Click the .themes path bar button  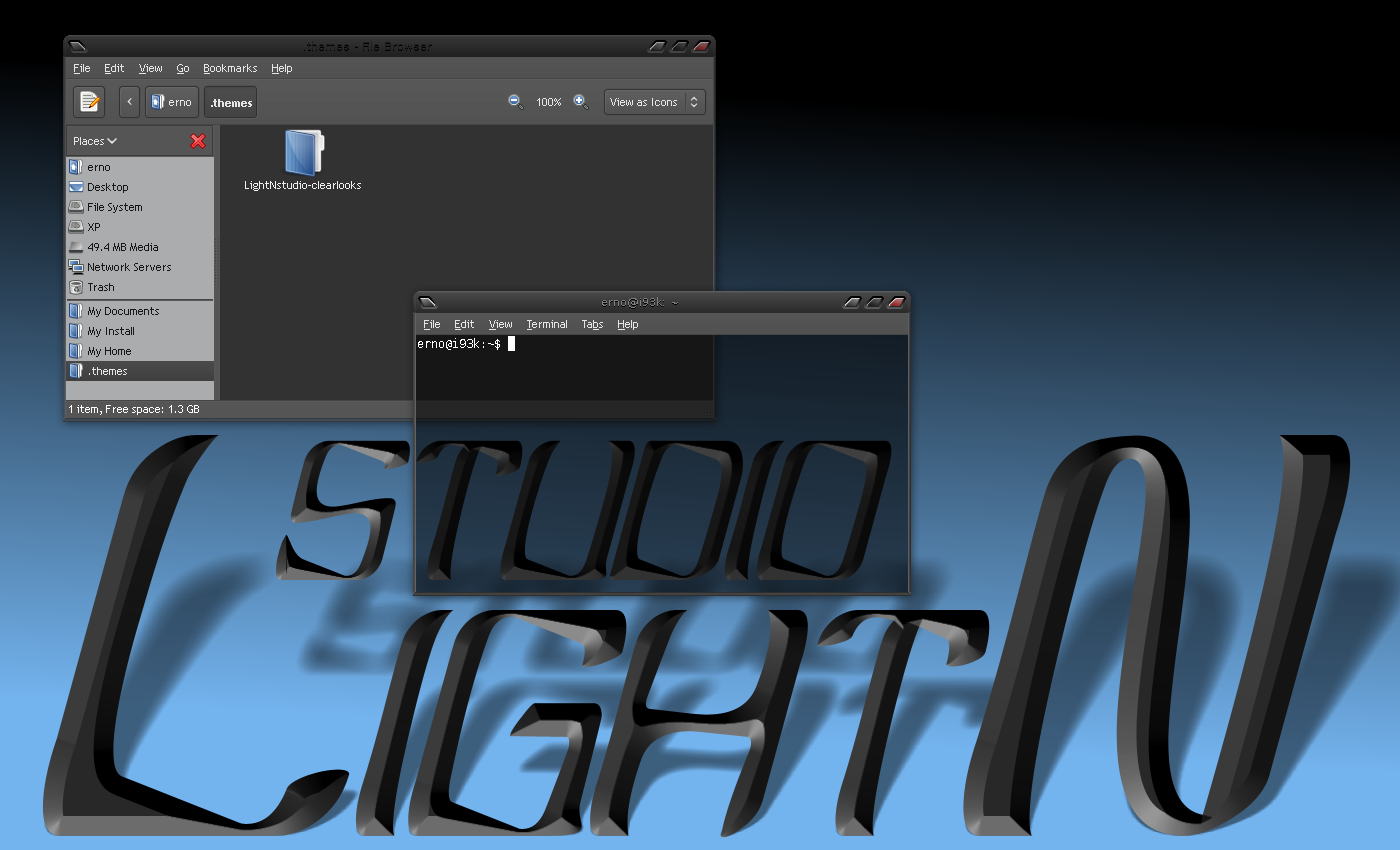click(231, 102)
